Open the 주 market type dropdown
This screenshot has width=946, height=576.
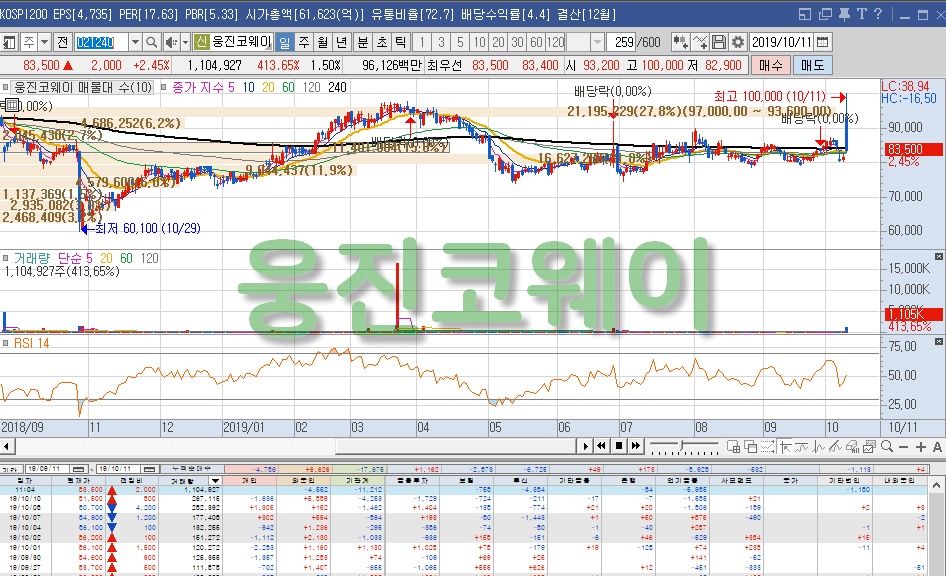(x=44, y=42)
